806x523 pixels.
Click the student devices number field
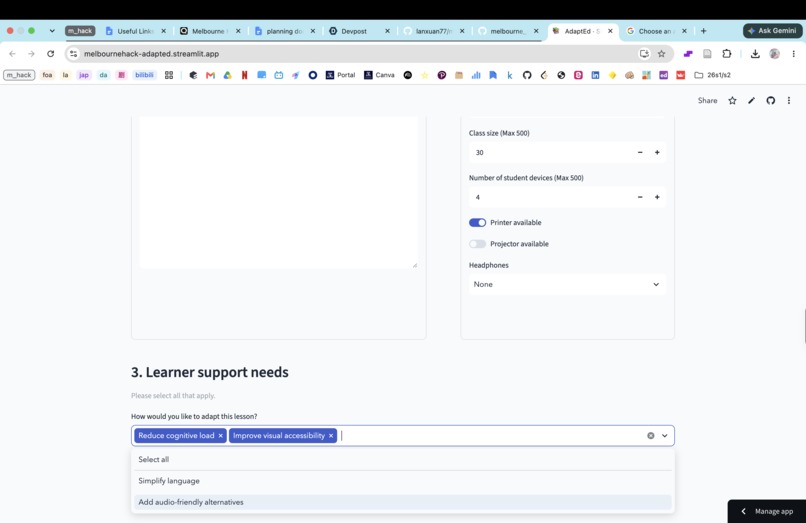click(550, 197)
